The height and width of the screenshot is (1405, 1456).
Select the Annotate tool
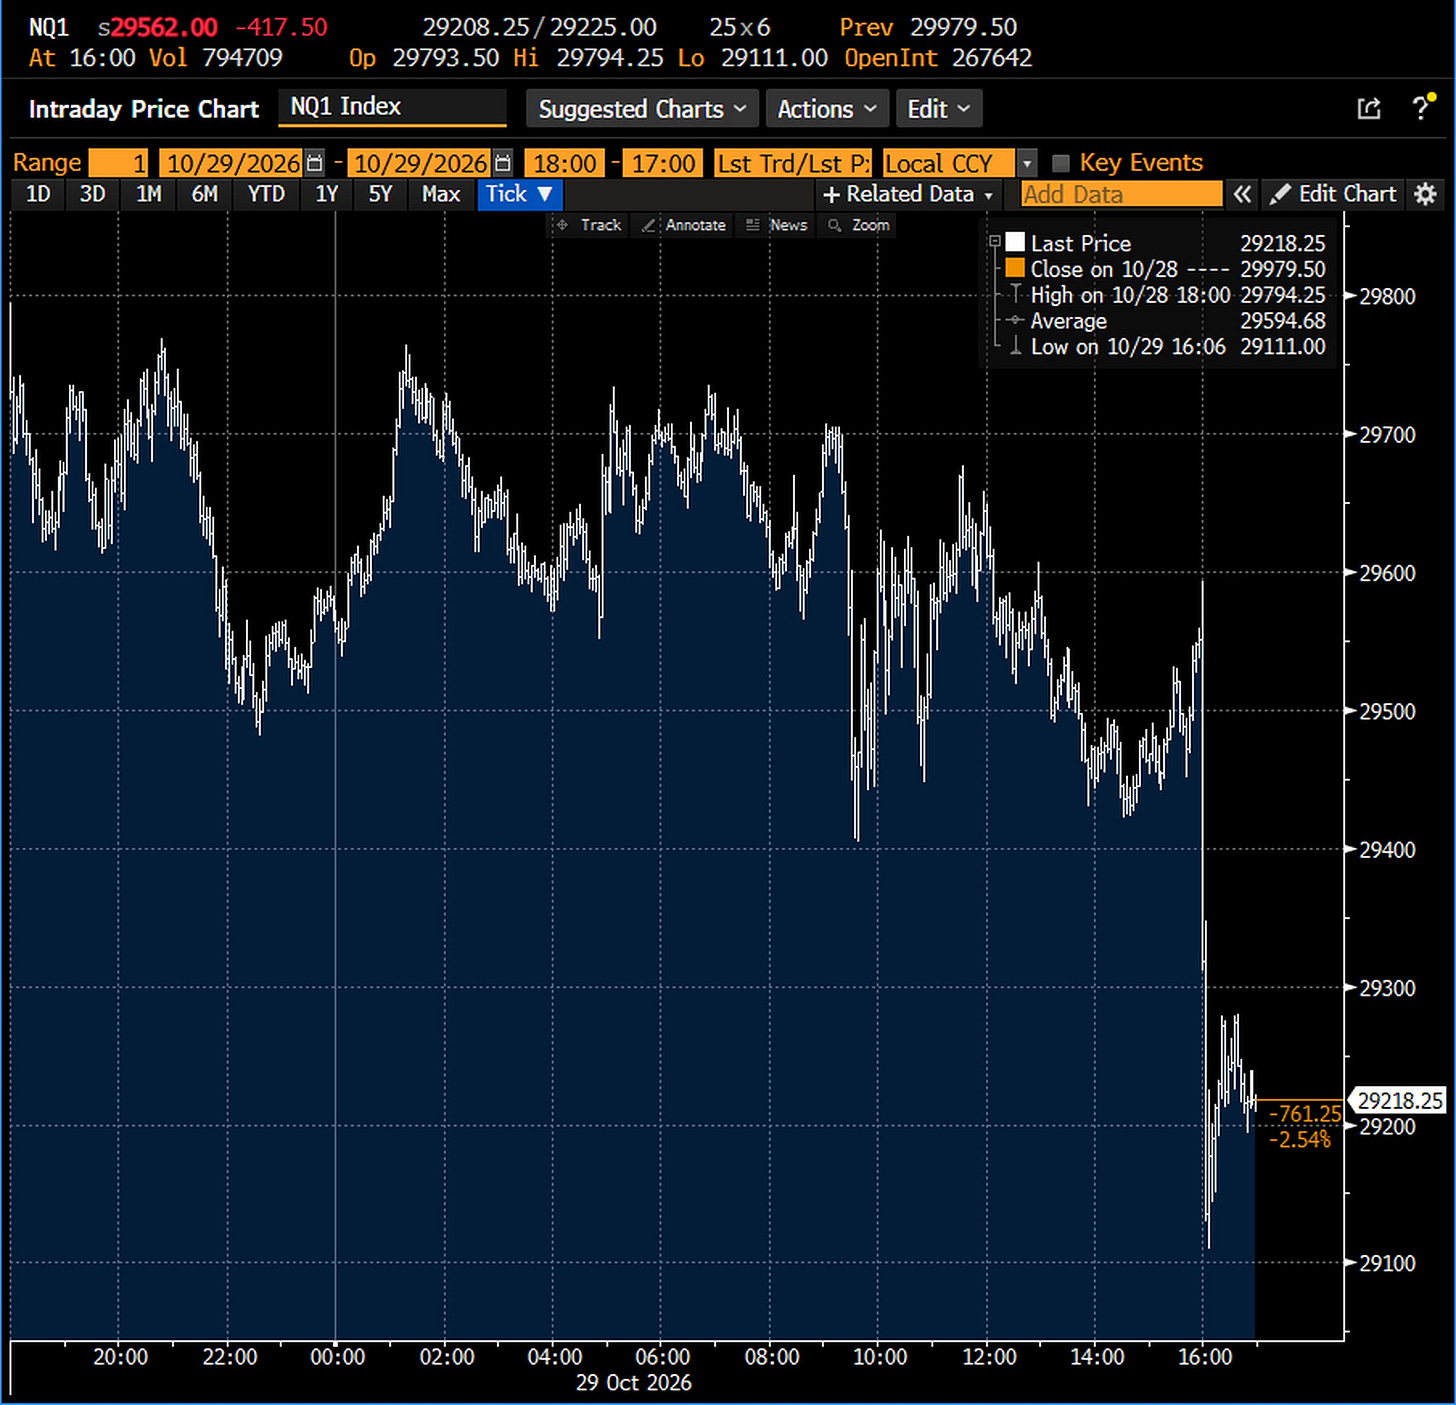(684, 225)
